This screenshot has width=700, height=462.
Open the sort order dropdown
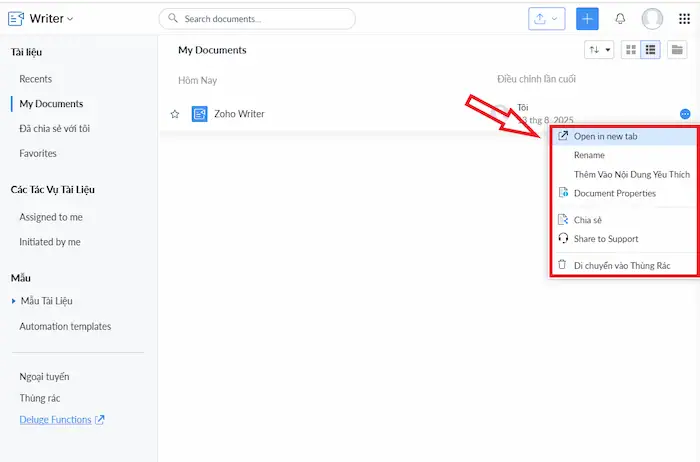pos(599,50)
